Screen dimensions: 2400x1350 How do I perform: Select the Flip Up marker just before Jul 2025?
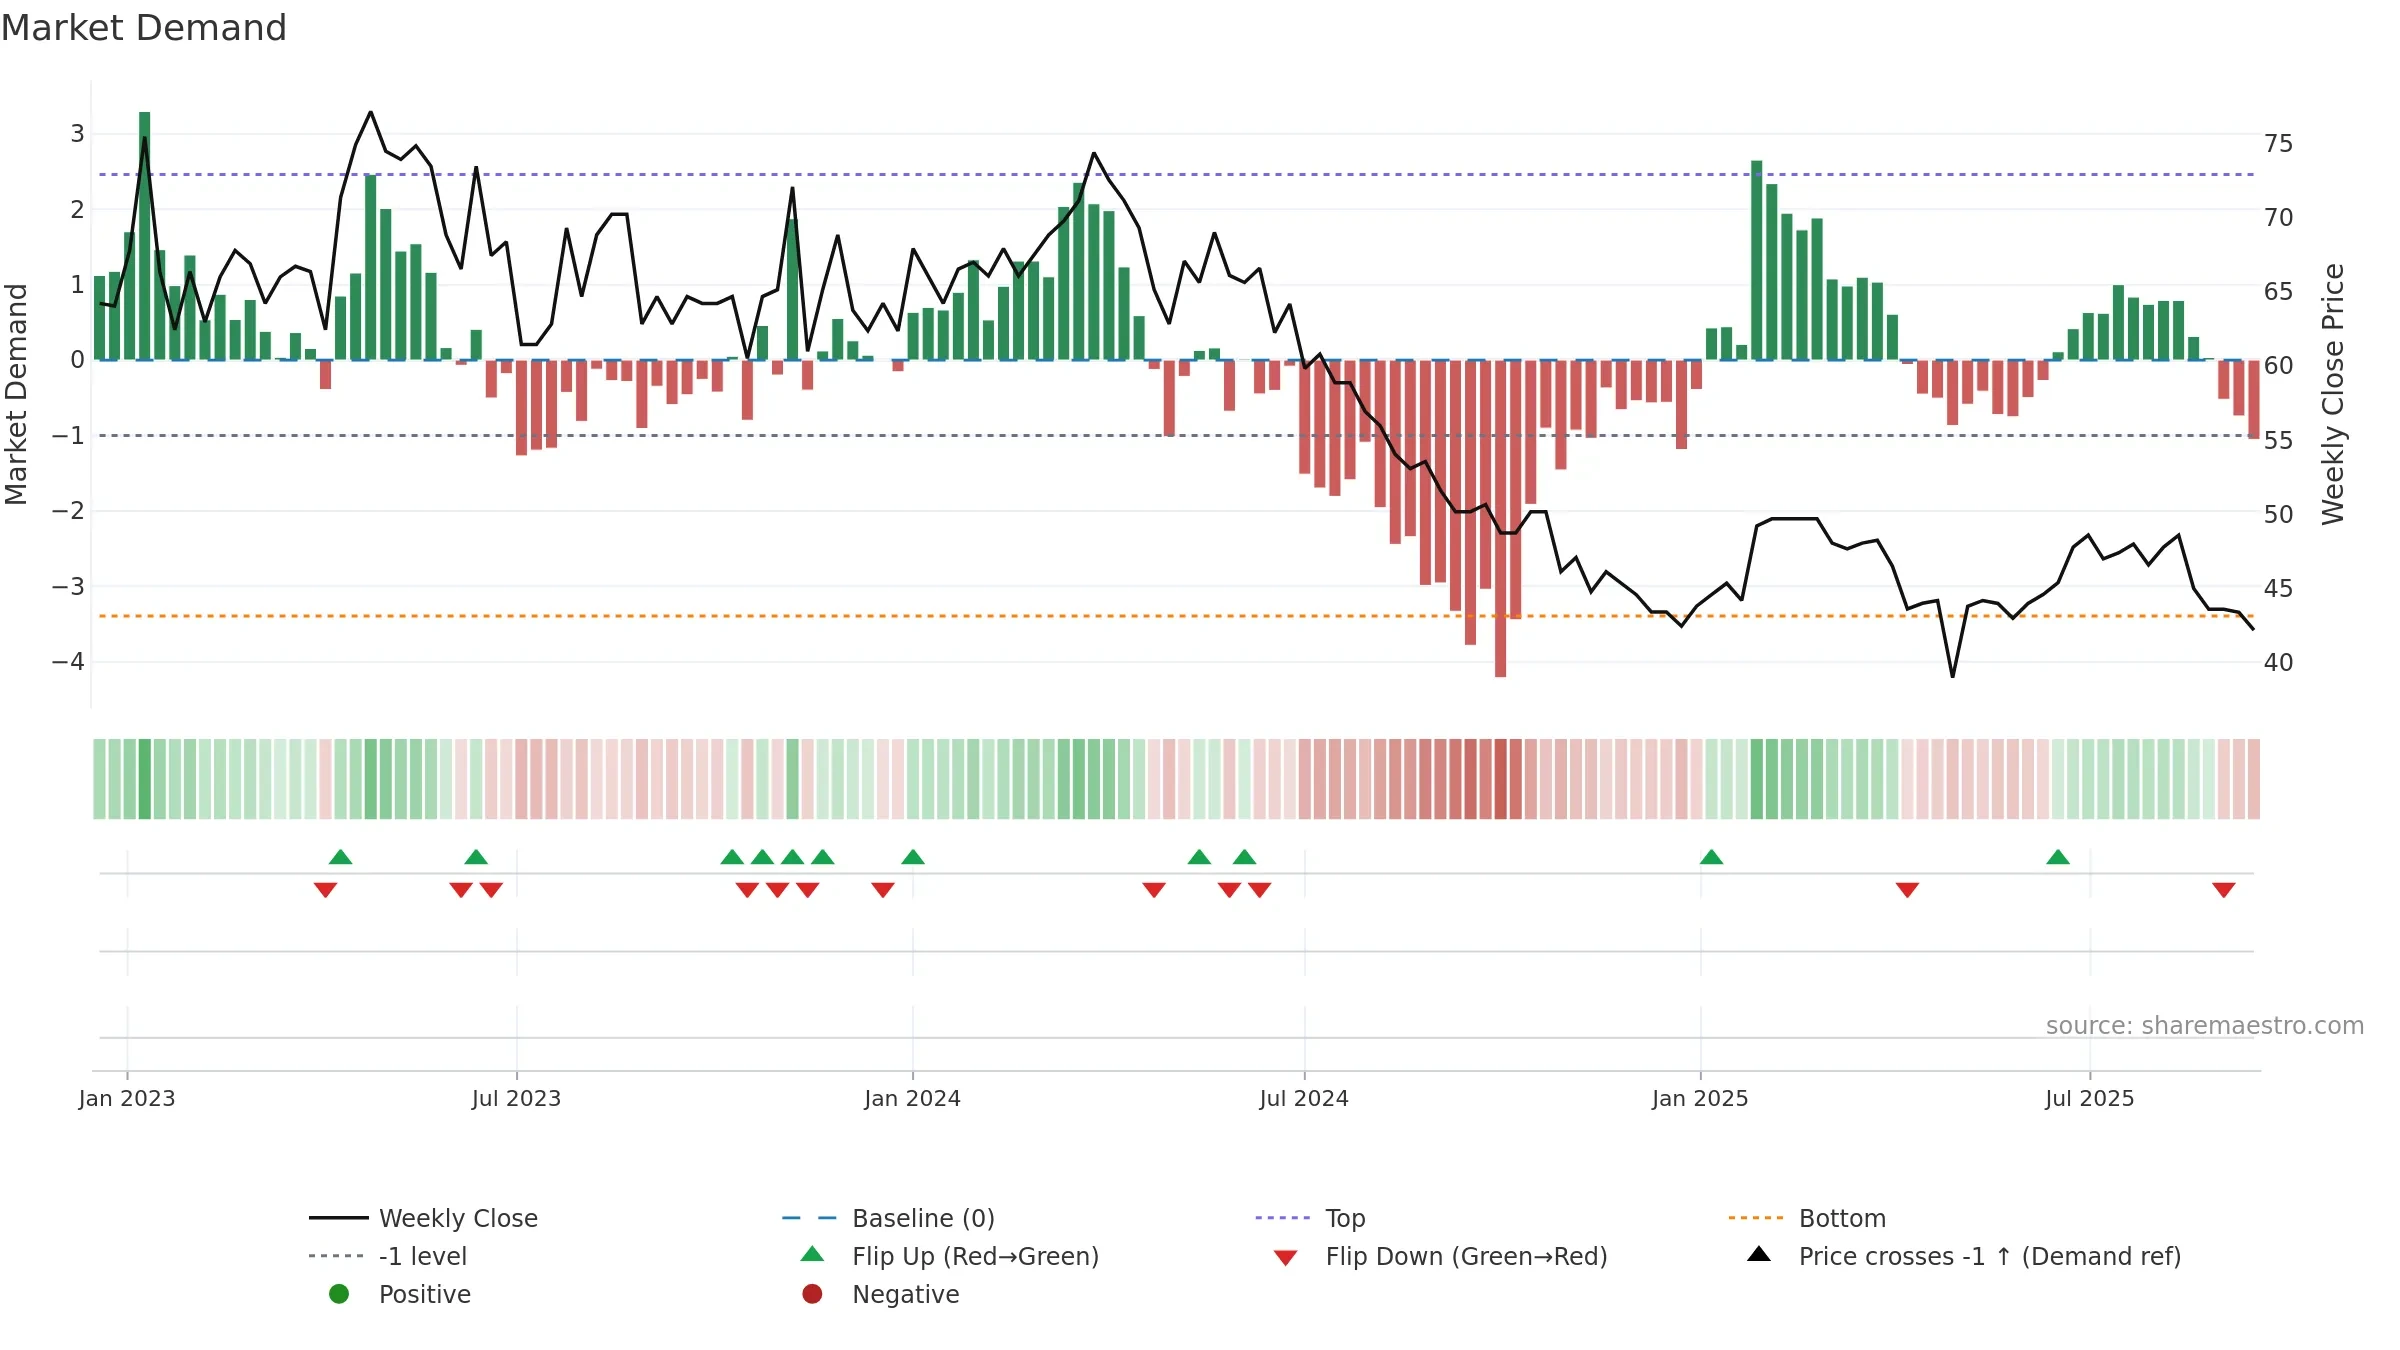click(x=2058, y=857)
